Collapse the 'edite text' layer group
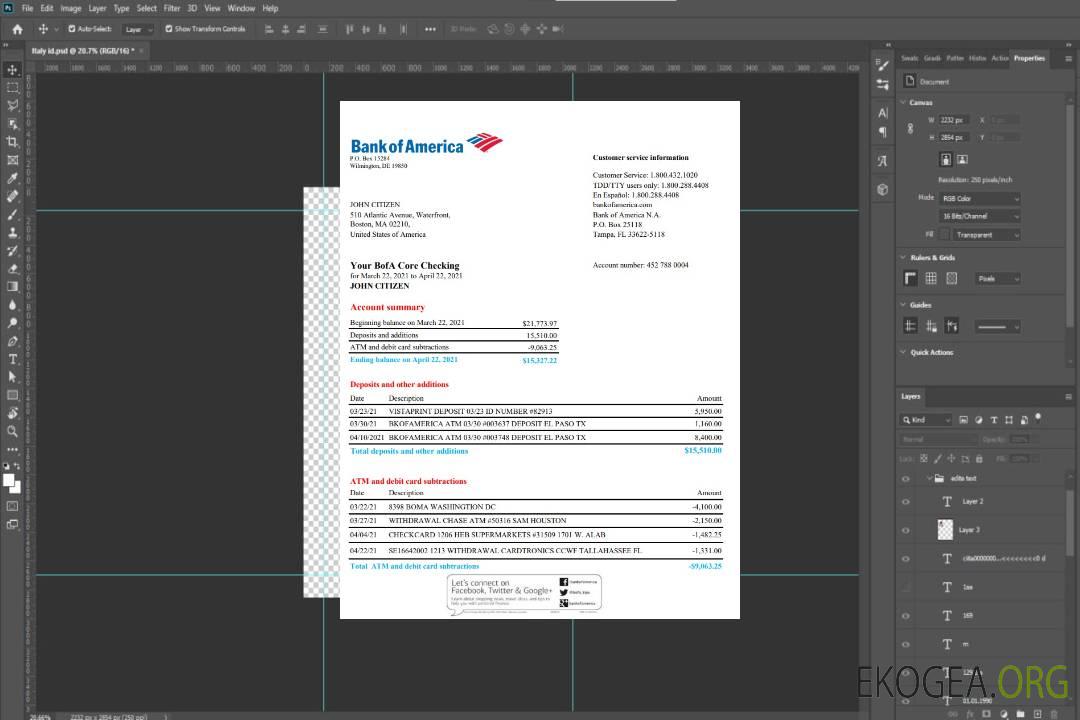The width and height of the screenshot is (1080, 720). point(929,478)
